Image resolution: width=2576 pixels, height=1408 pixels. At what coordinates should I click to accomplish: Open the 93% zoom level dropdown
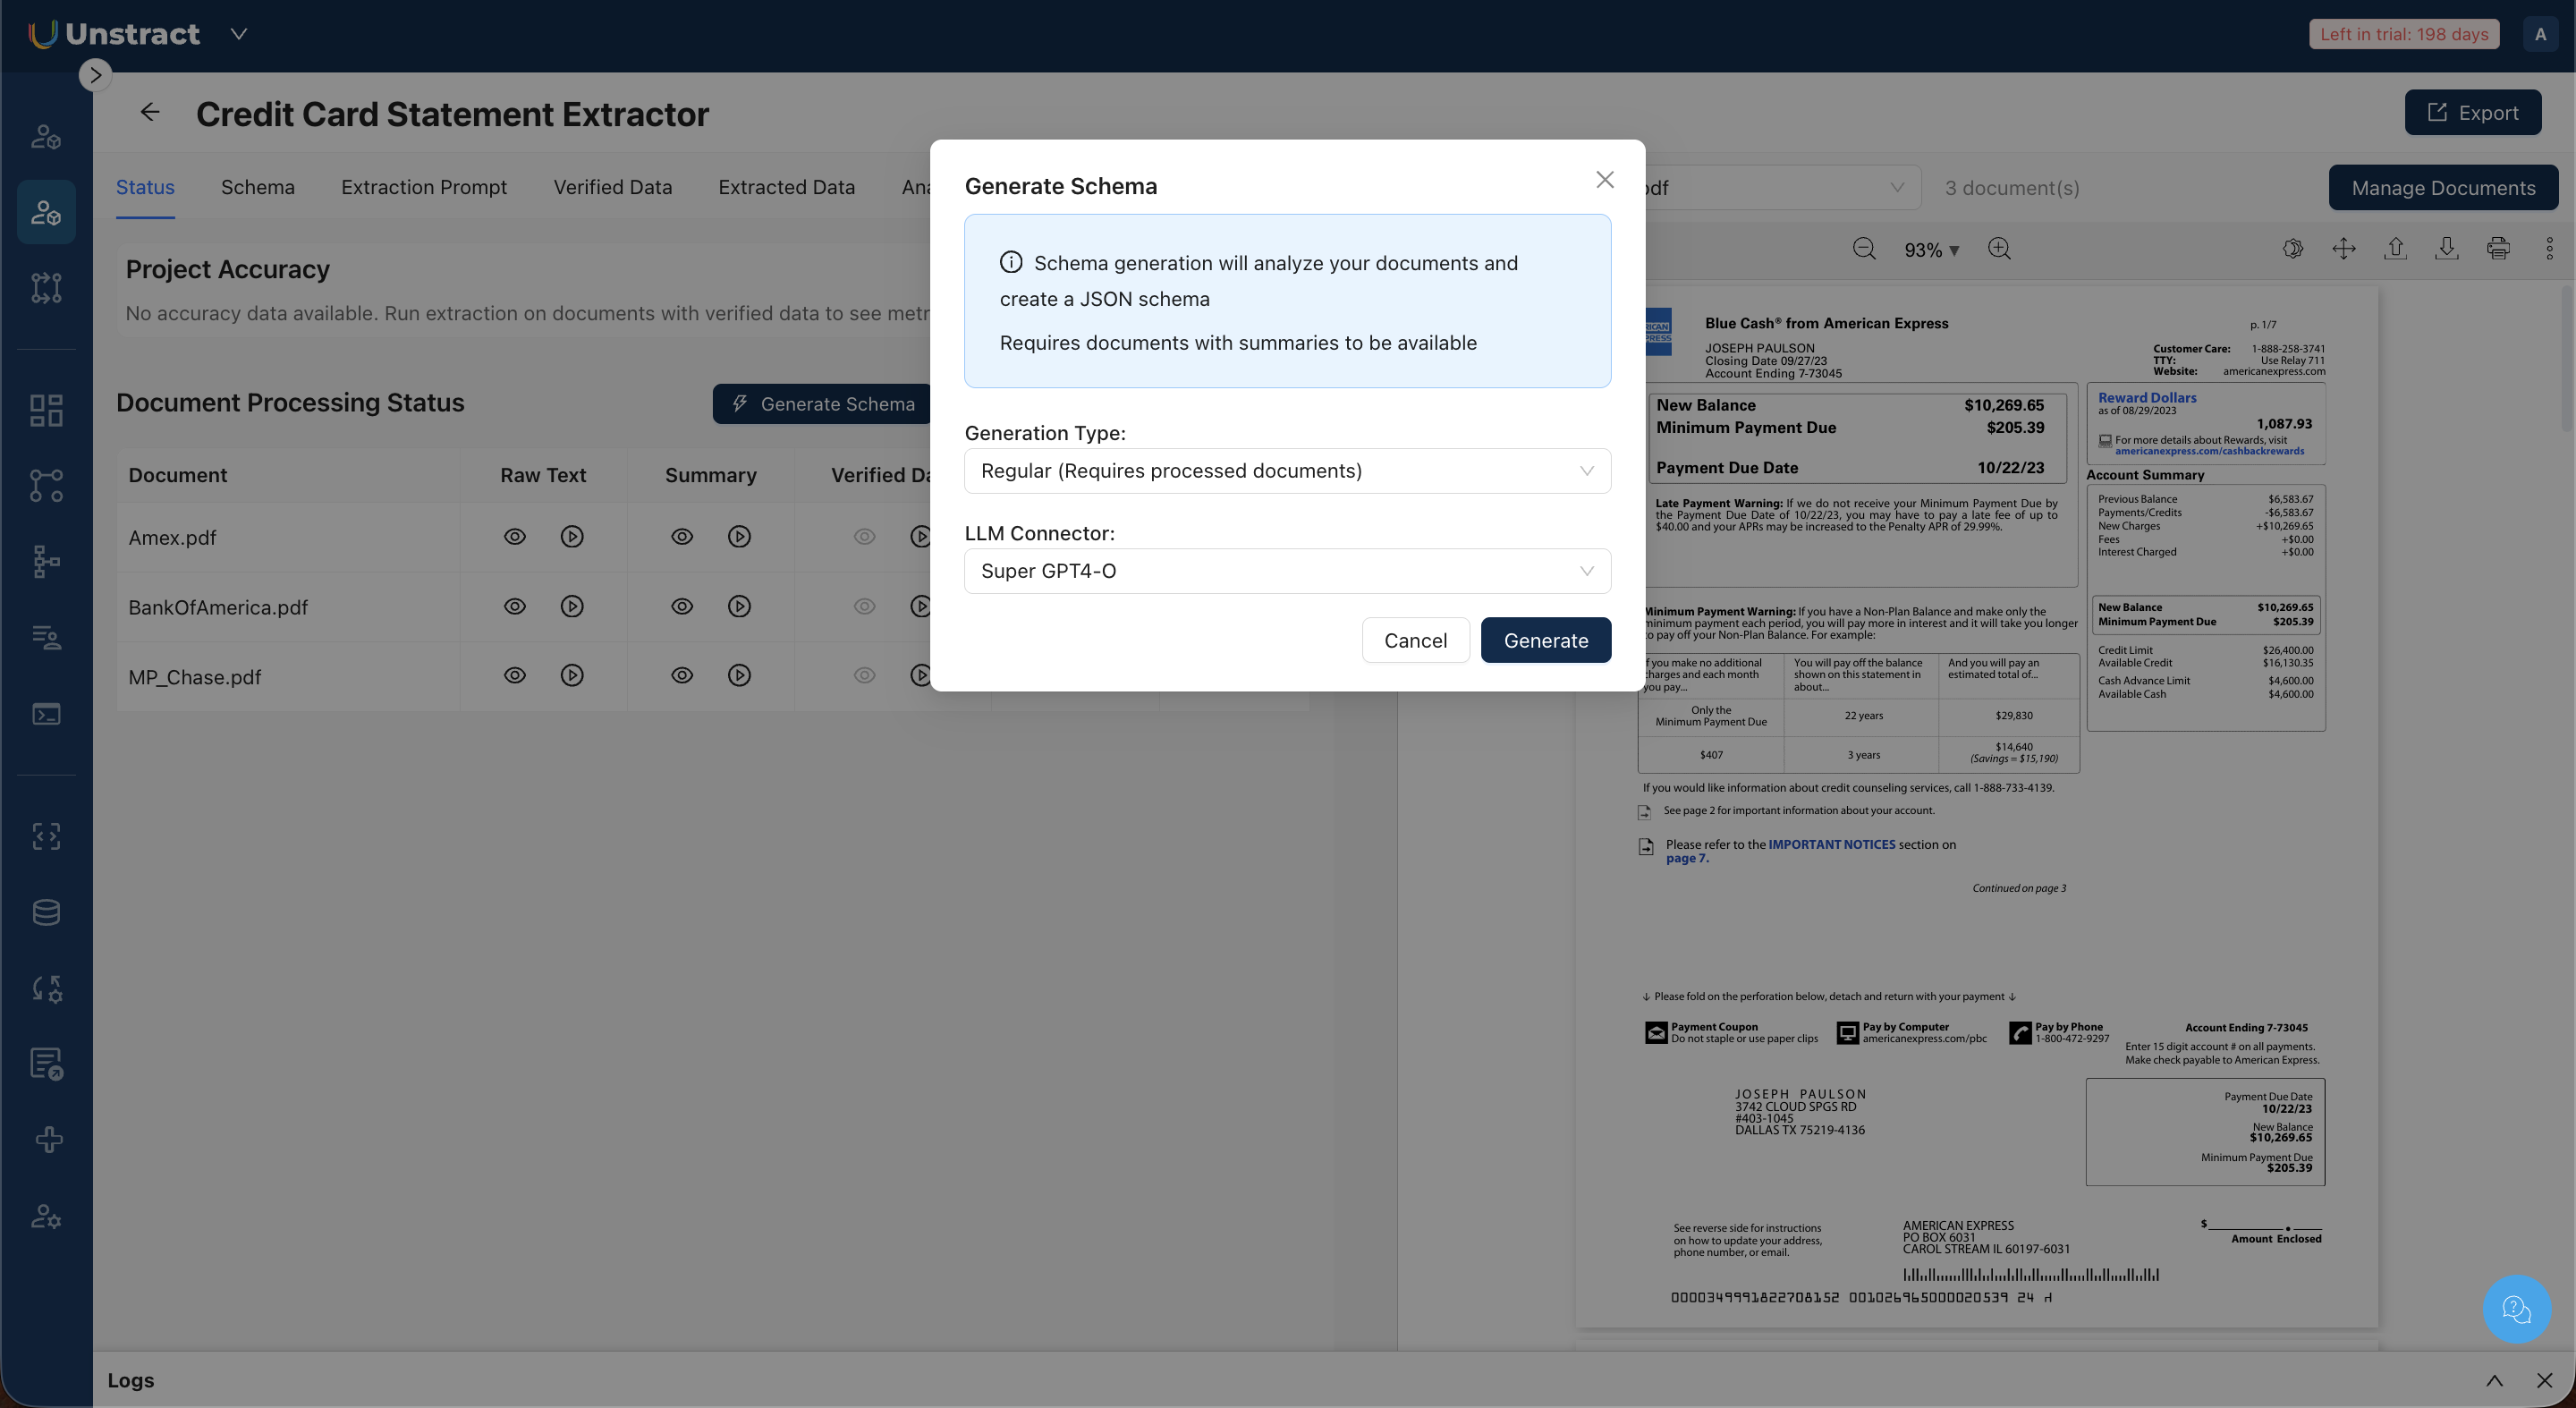pyautogui.click(x=1930, y=250)
